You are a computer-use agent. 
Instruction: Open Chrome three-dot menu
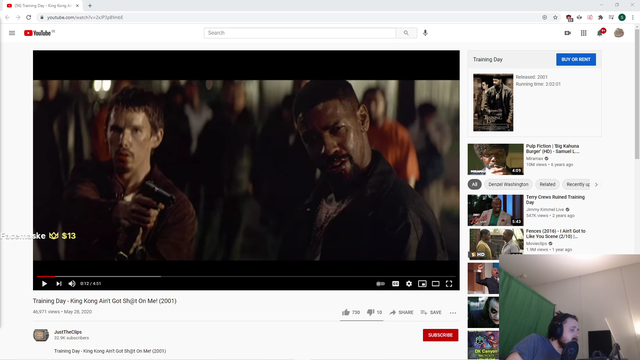coord(633,18)
